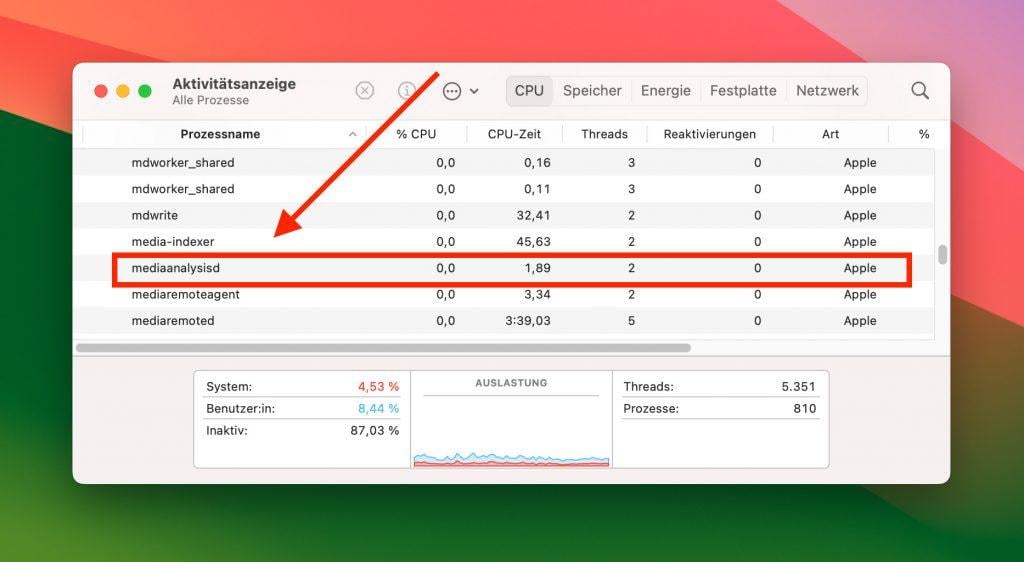Click the Threads: summary label

[x=648, y=386]
